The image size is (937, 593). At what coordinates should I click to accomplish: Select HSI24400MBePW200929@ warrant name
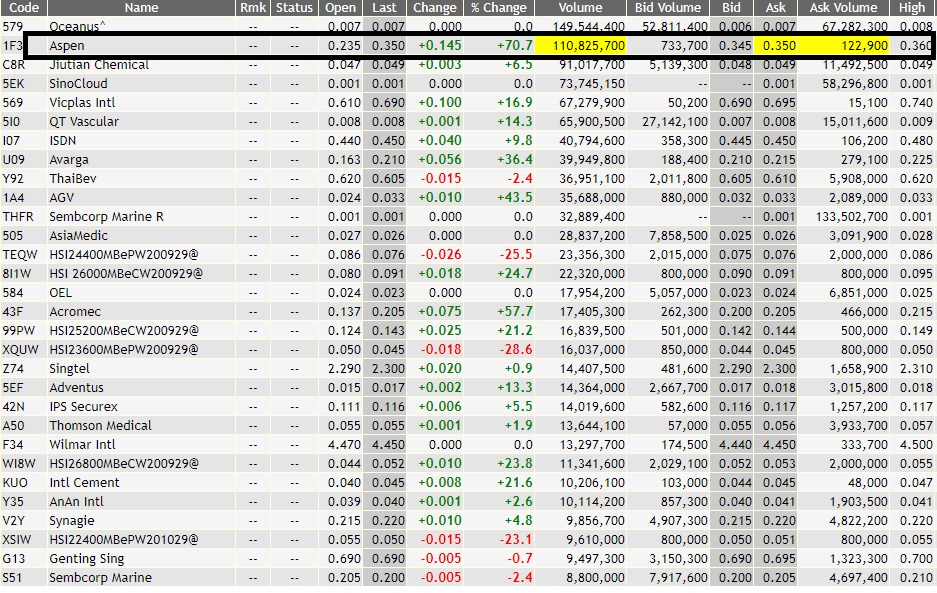click(x=123, y=255)
